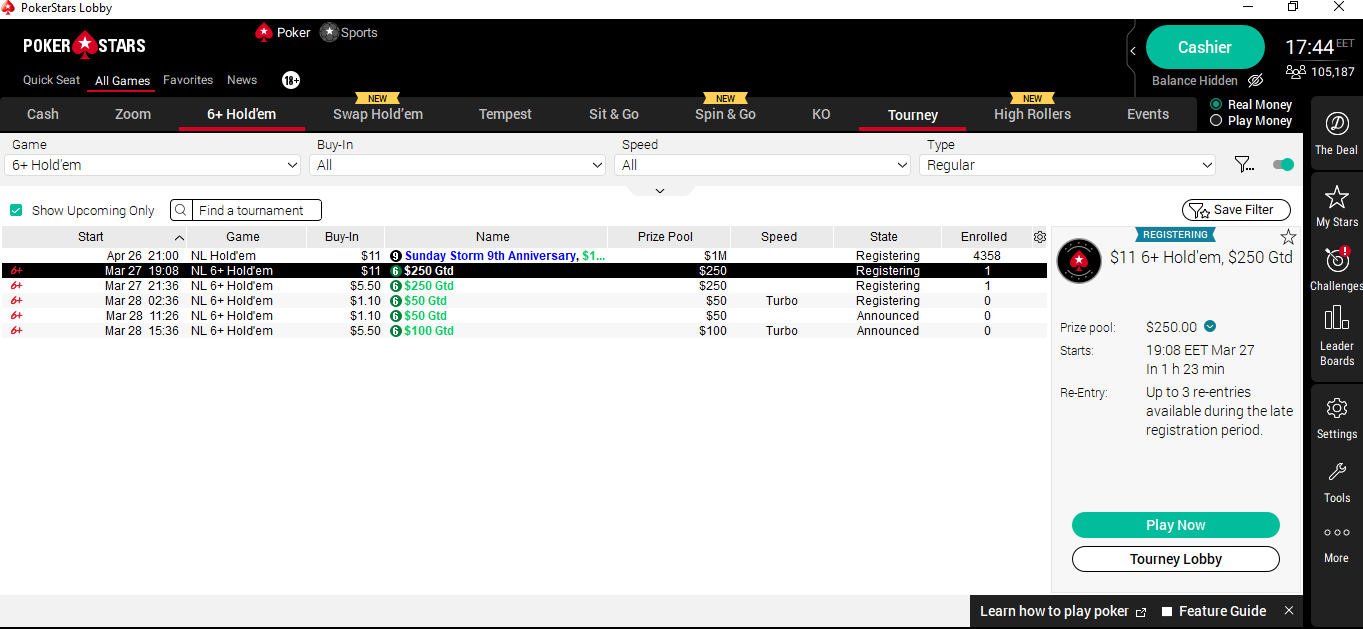Open the Speed dropdown
This screenshot has height=629, width=1363.
click(763, 165)
